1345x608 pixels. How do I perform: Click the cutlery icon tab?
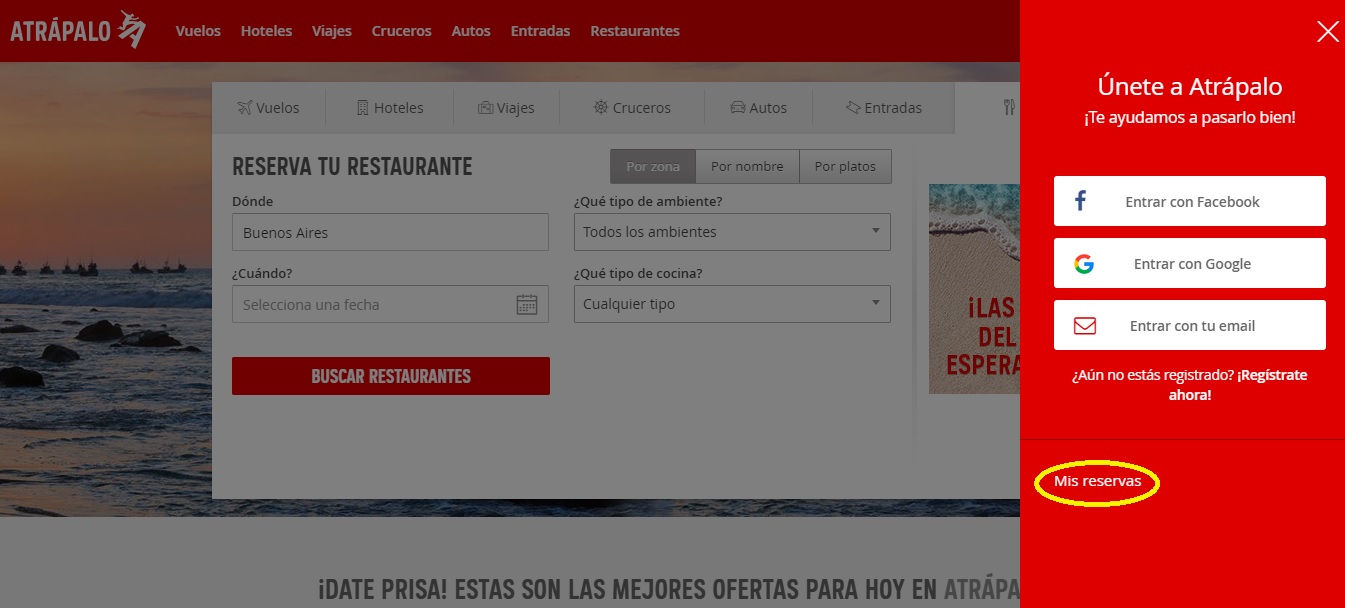click(1010, 107)
